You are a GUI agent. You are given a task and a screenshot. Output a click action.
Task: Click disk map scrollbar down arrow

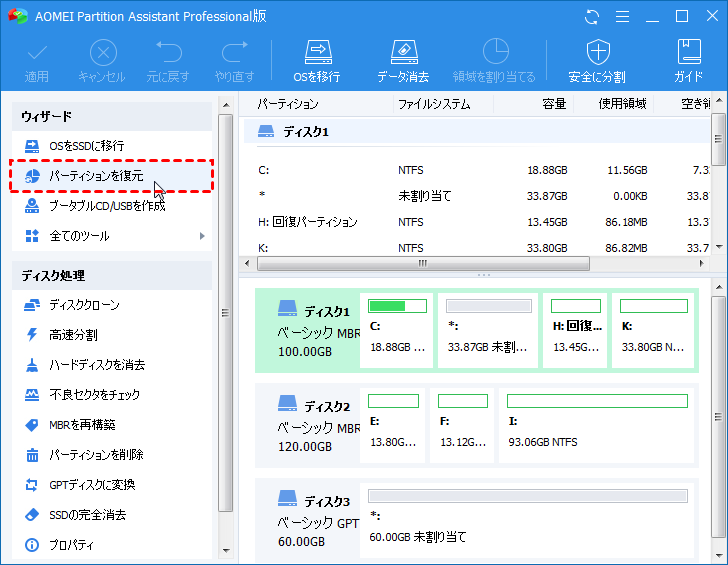click(719, 555)
